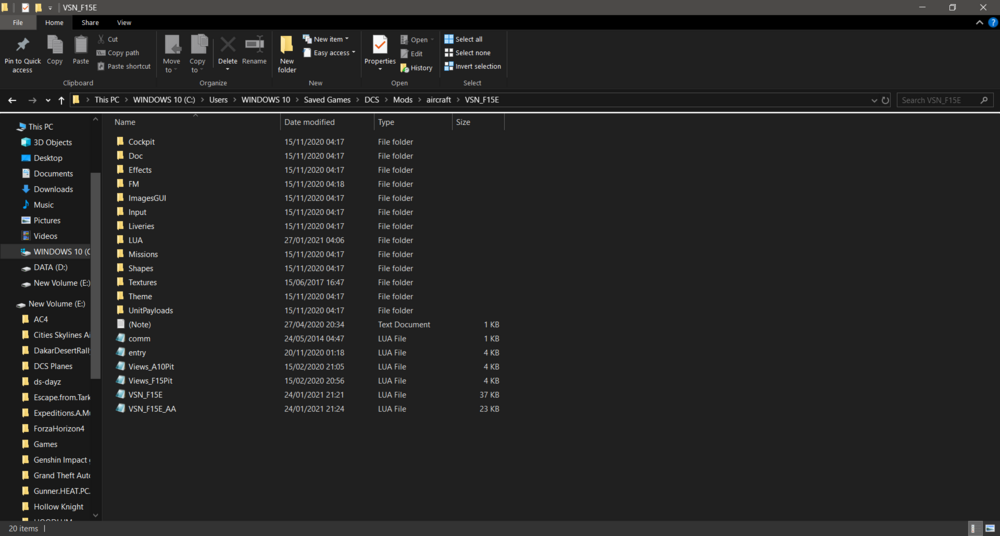Click Invert selection

(x=473, y=66)
